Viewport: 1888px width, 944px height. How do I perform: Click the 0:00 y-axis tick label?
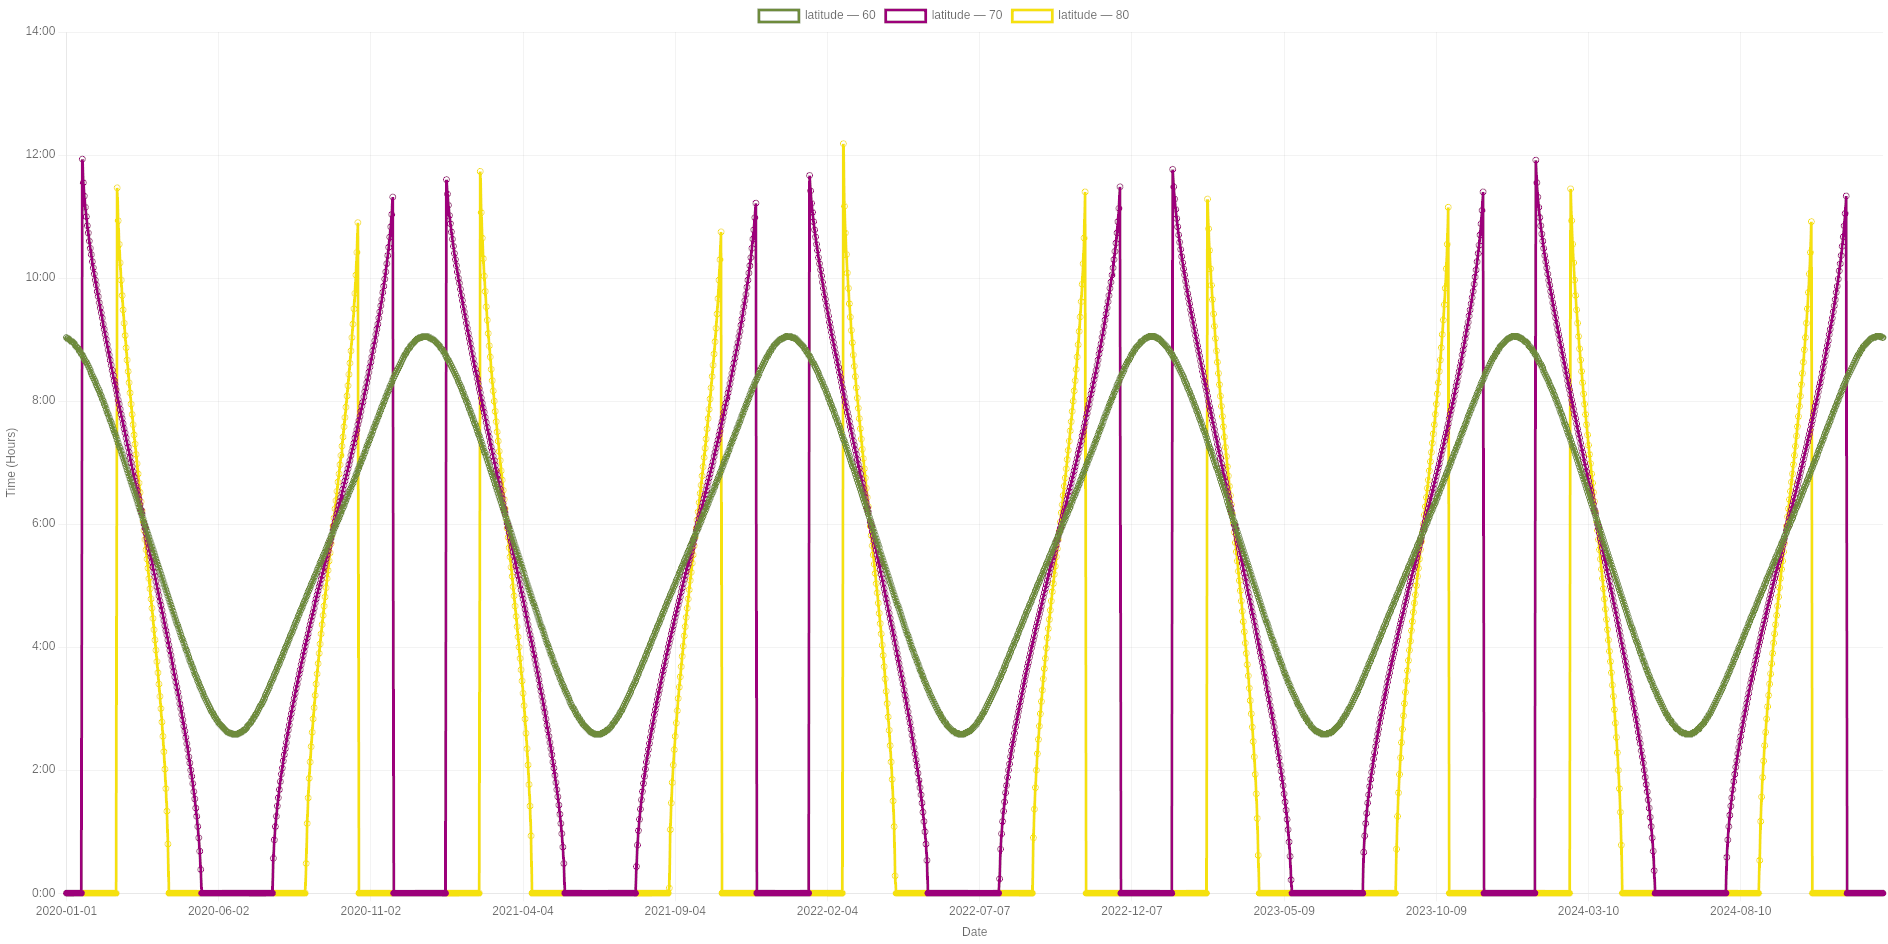point(43,893)
